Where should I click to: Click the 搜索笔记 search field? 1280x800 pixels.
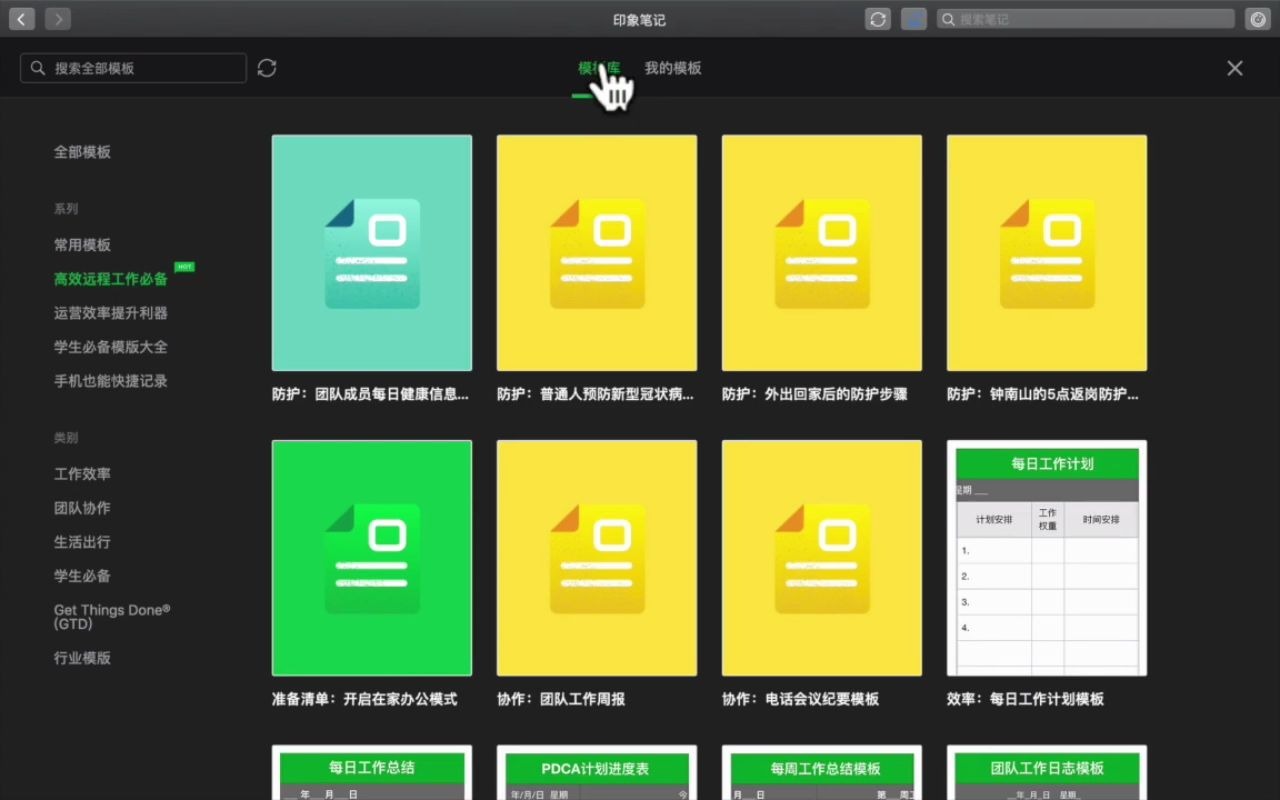coord(1085,18)
